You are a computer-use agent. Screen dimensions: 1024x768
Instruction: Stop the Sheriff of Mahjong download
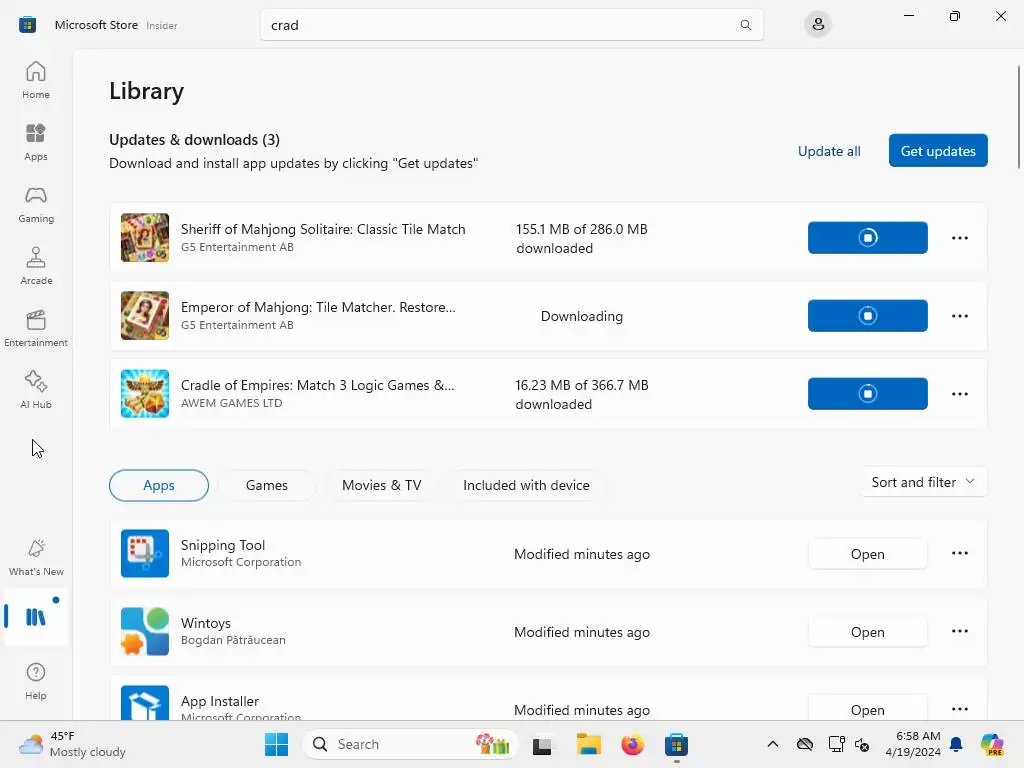867,238
